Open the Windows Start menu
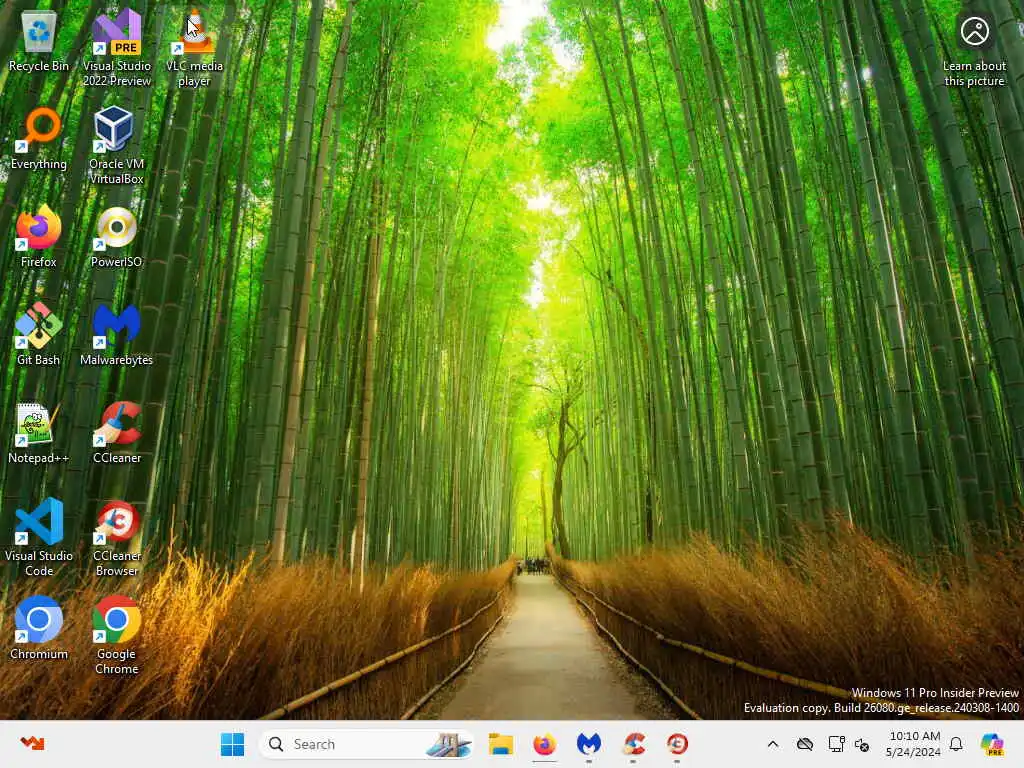This screenshot has width=1024, height=768. tap(232, 744)
